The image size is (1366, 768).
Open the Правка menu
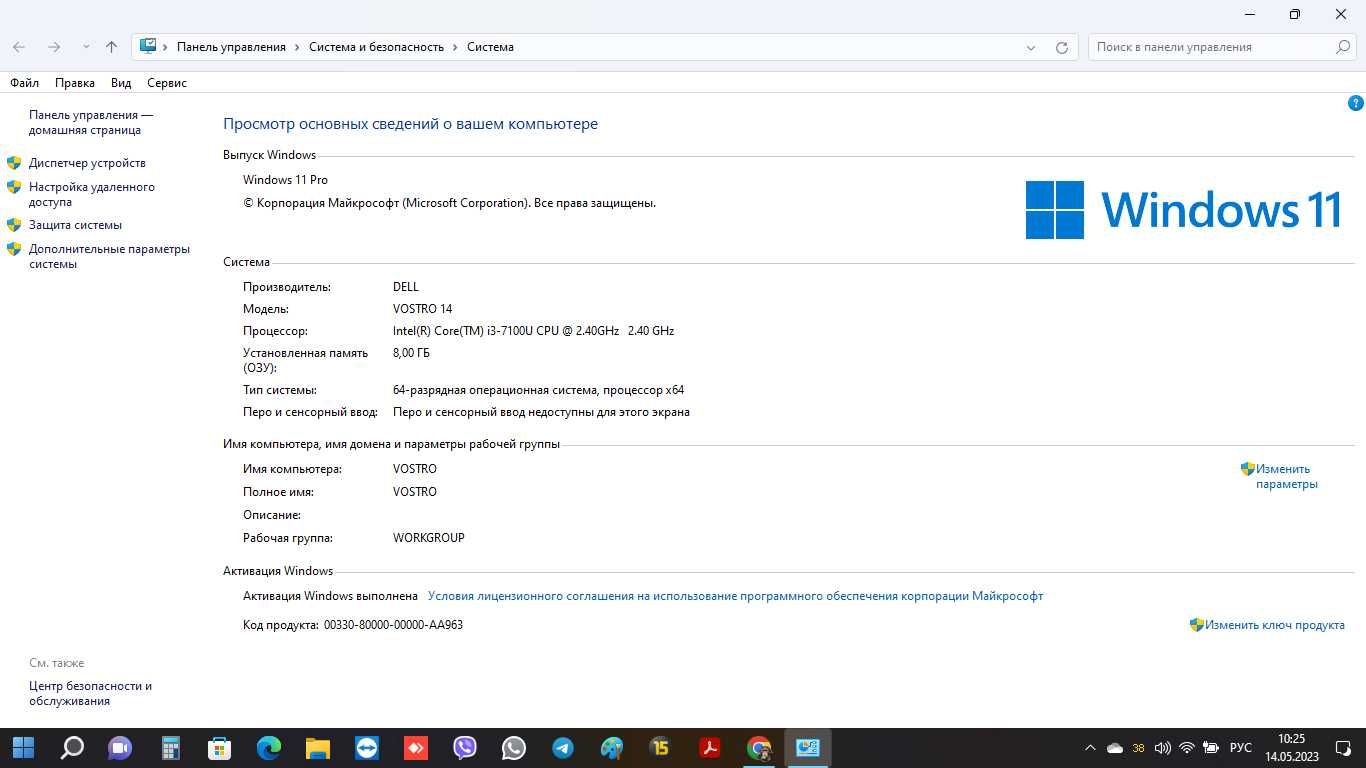[75, 83]
